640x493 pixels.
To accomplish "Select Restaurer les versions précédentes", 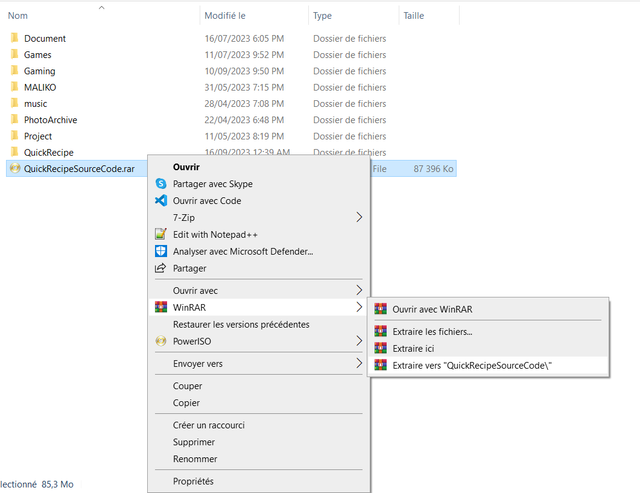I will coord(241,324).
